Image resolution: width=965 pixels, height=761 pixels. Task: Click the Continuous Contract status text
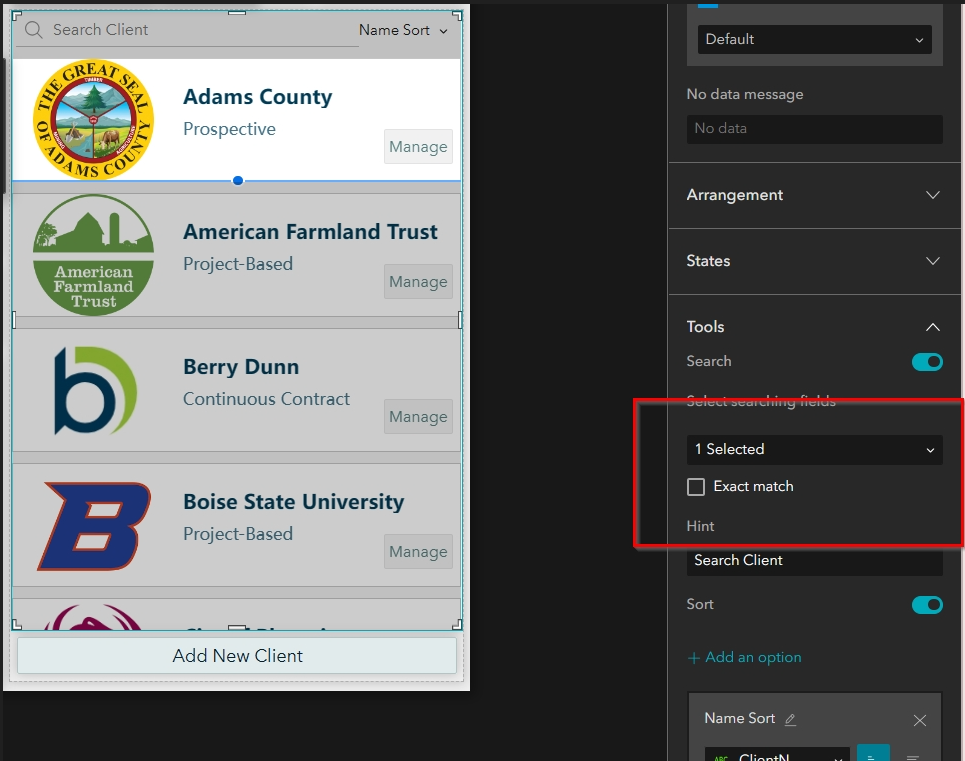coord(266,399)
